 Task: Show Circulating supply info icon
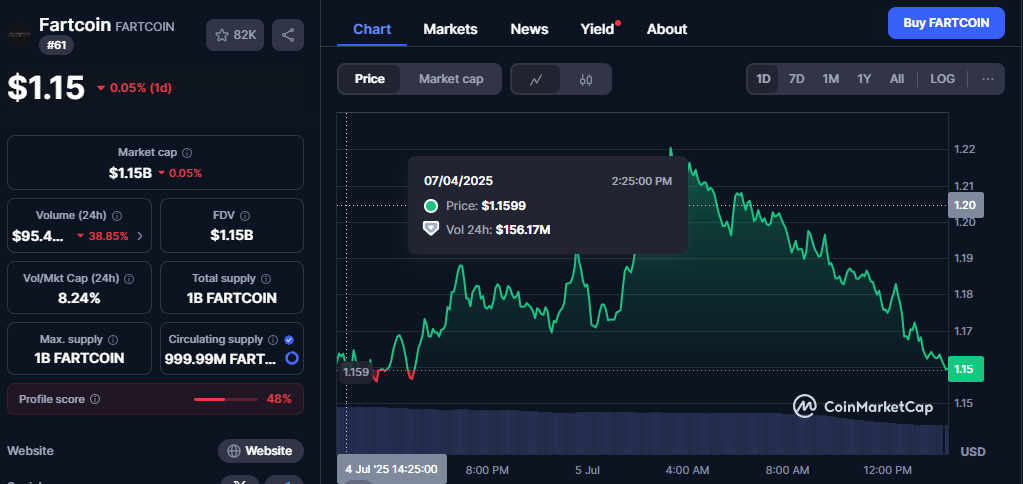click(x=275, y=340)
